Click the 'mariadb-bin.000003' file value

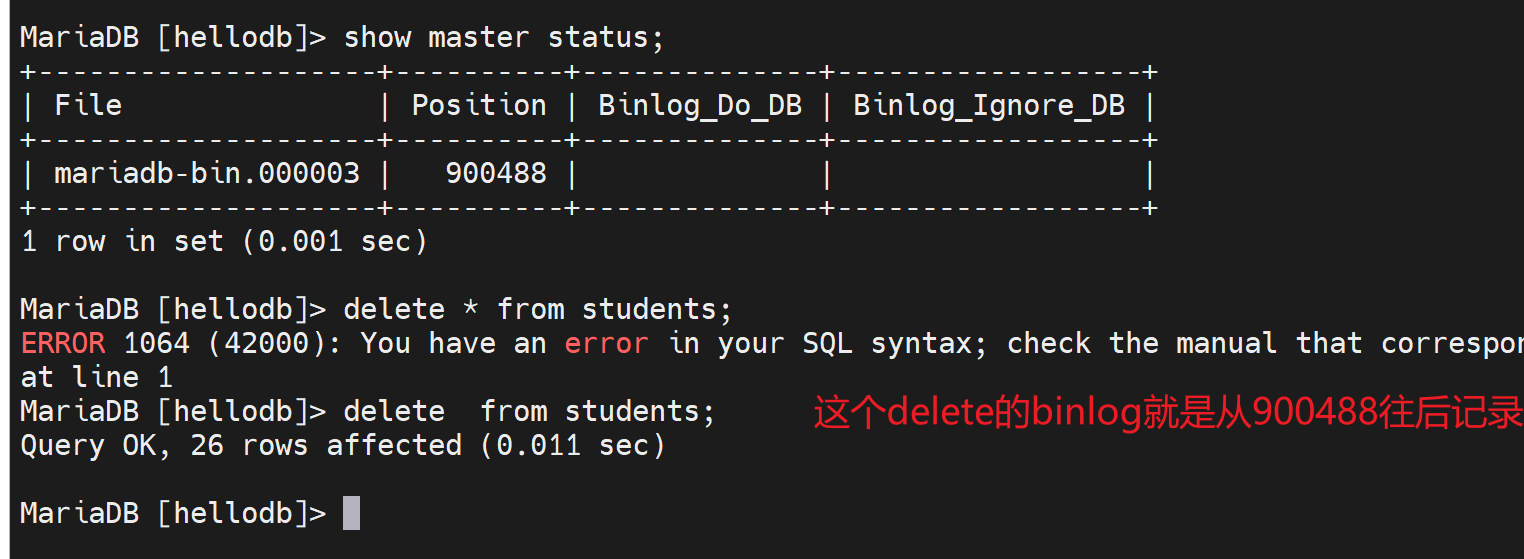pos(206,174)
